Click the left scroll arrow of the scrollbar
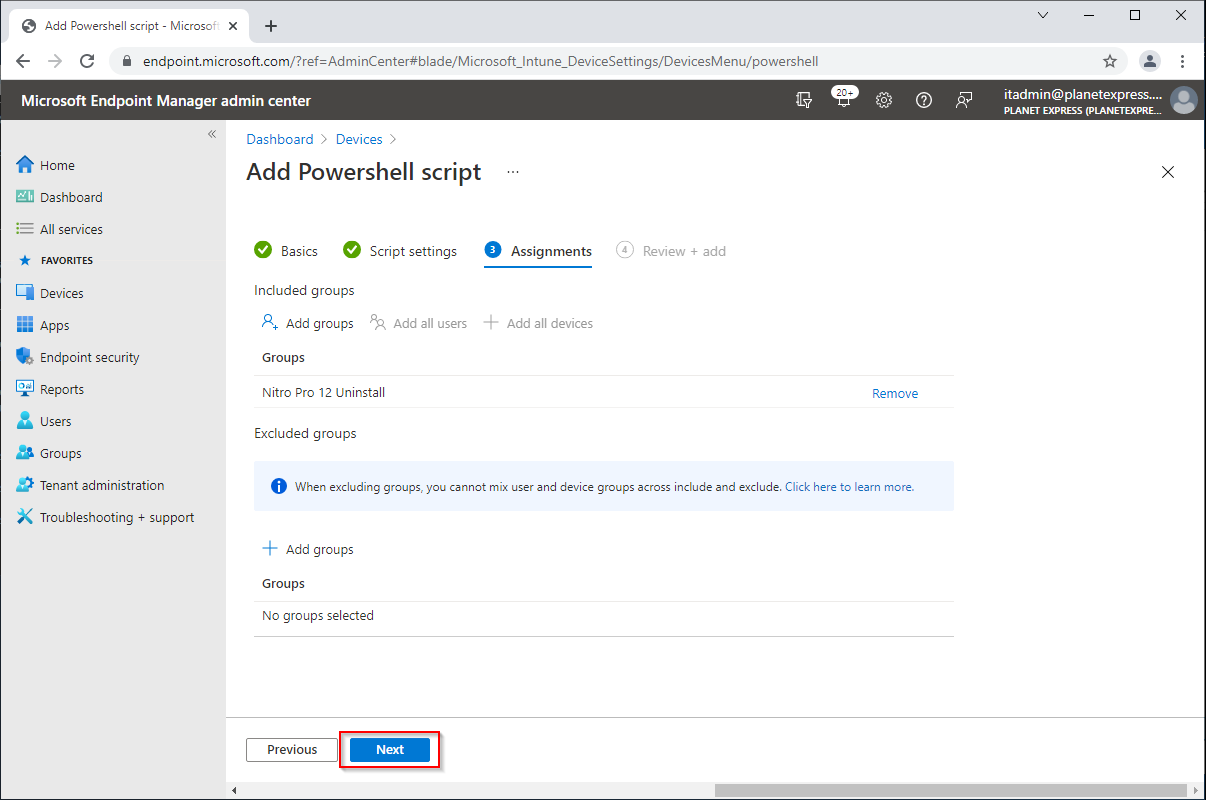 [x=233, y=790]
